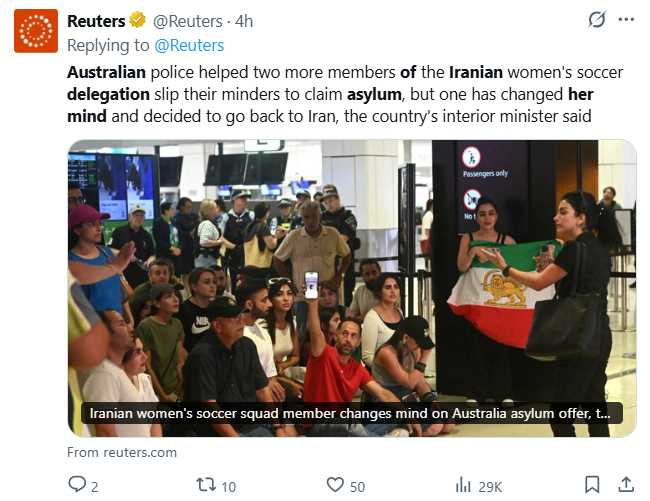Image resolution: width=650 pixels, height=501 pixels.
Task: Bookmark this Reuters tweet
Action: coord(592,484)
